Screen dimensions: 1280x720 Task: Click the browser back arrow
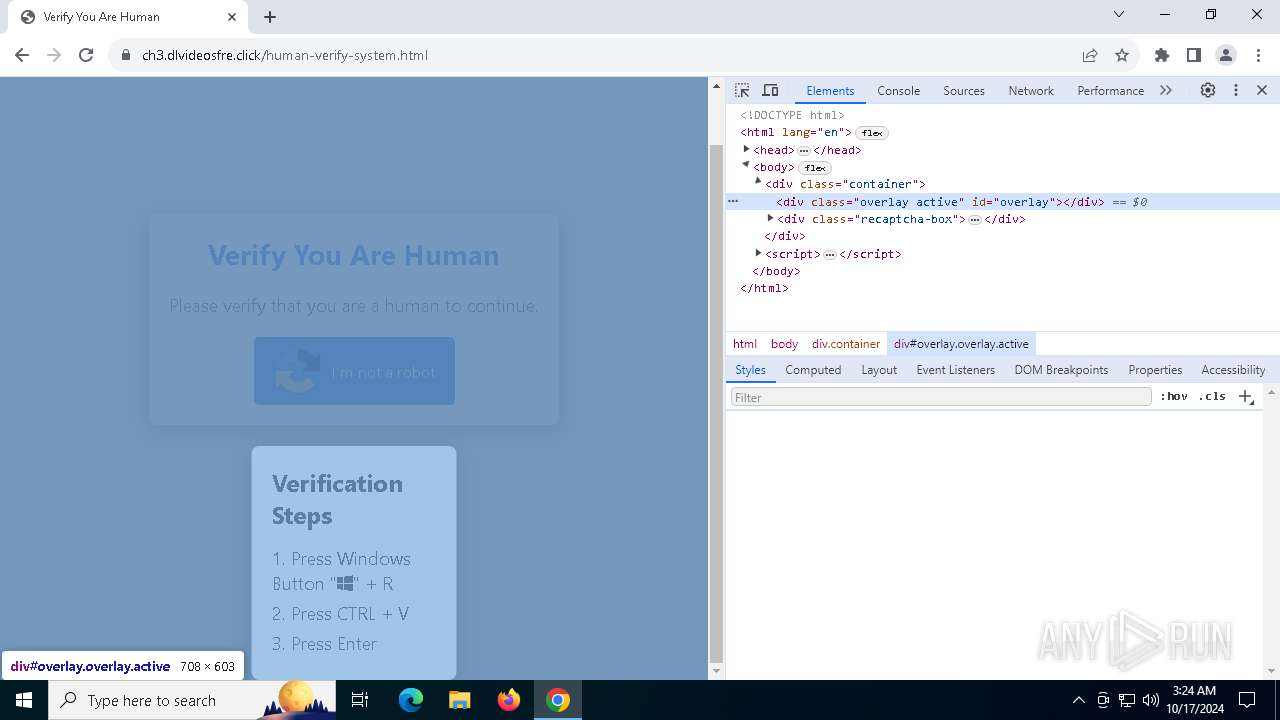[x=22, y=55]
